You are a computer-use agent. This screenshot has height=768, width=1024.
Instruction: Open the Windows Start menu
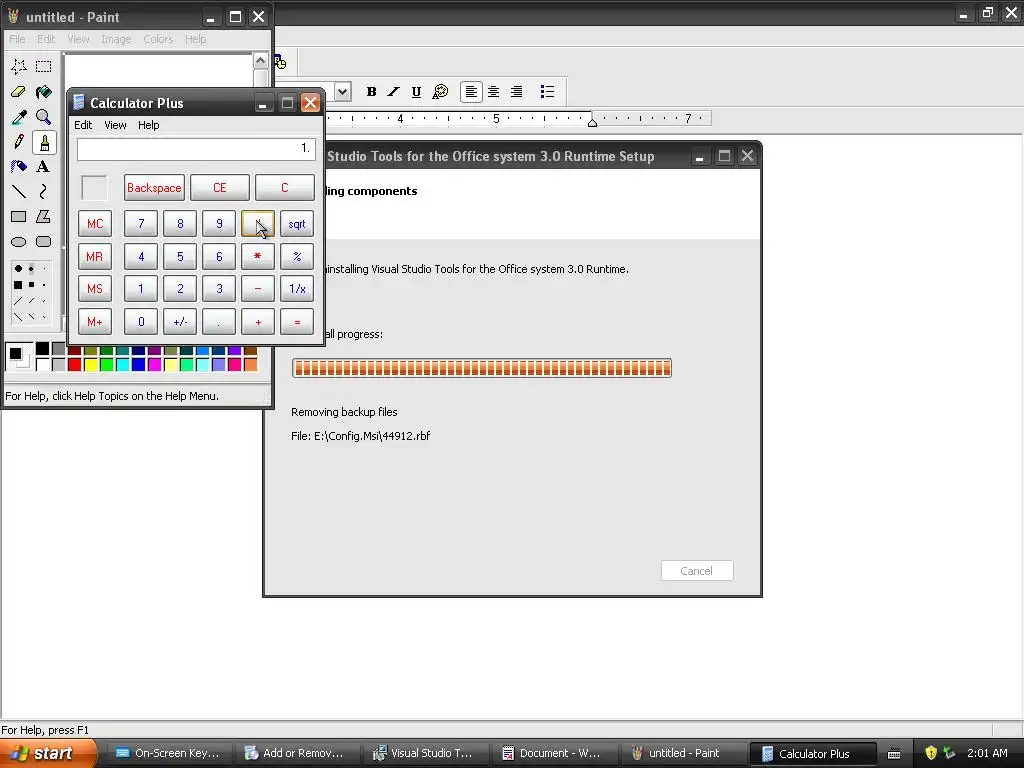pyautogui.click(x=48, y=754)
